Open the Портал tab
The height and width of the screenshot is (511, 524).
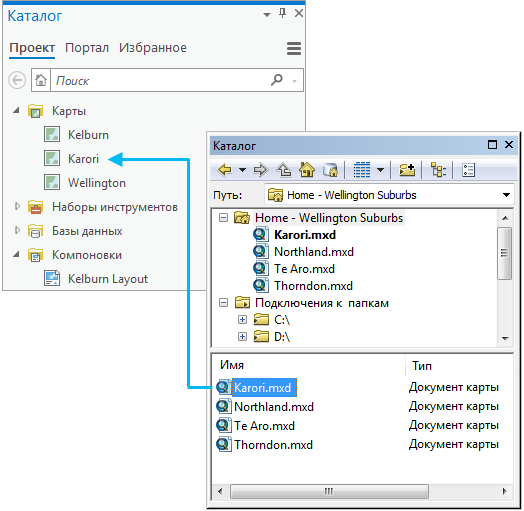tap(87, 48)
